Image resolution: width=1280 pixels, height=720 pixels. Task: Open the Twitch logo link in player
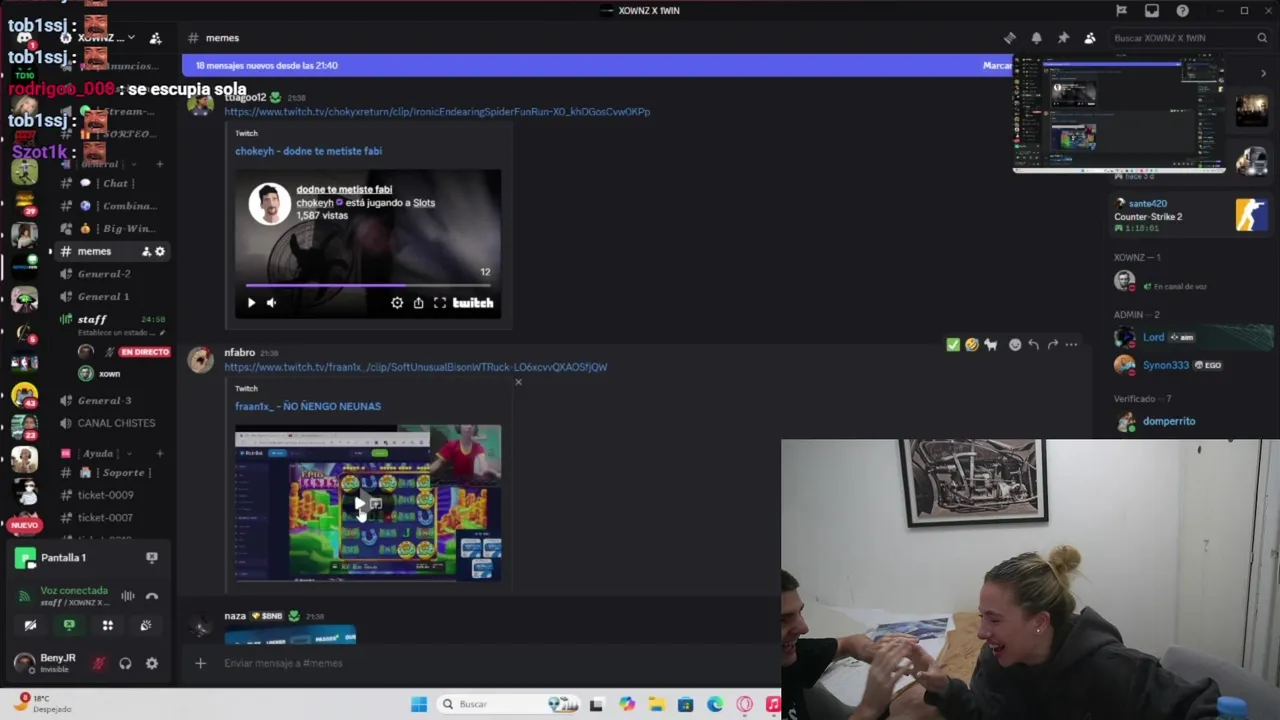pos(473,303)
